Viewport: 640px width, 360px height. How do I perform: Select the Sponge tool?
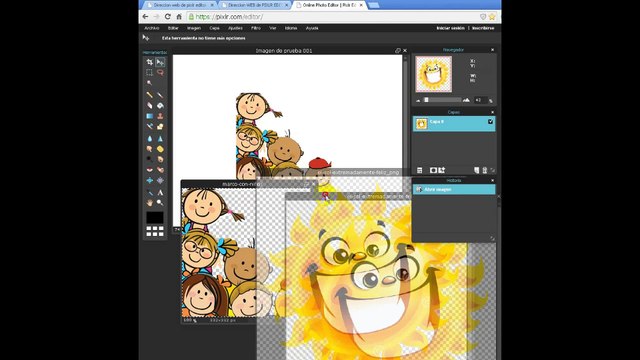160,149
